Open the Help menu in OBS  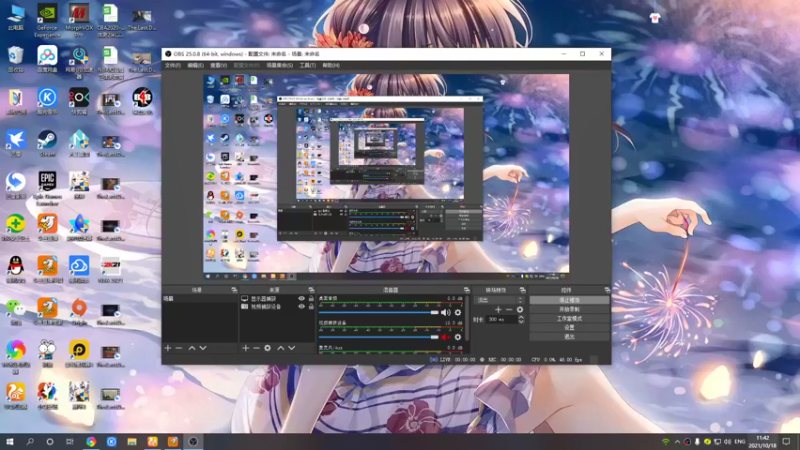pos(331,65)
